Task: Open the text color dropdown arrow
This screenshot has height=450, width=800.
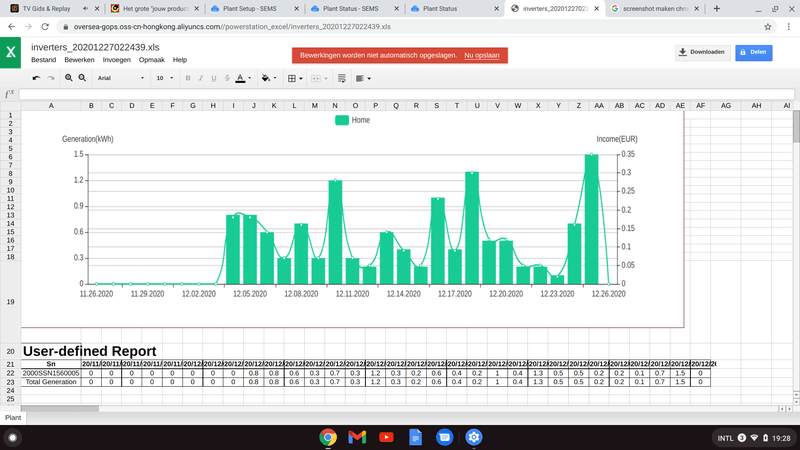Action: click(x=249, y=78)
